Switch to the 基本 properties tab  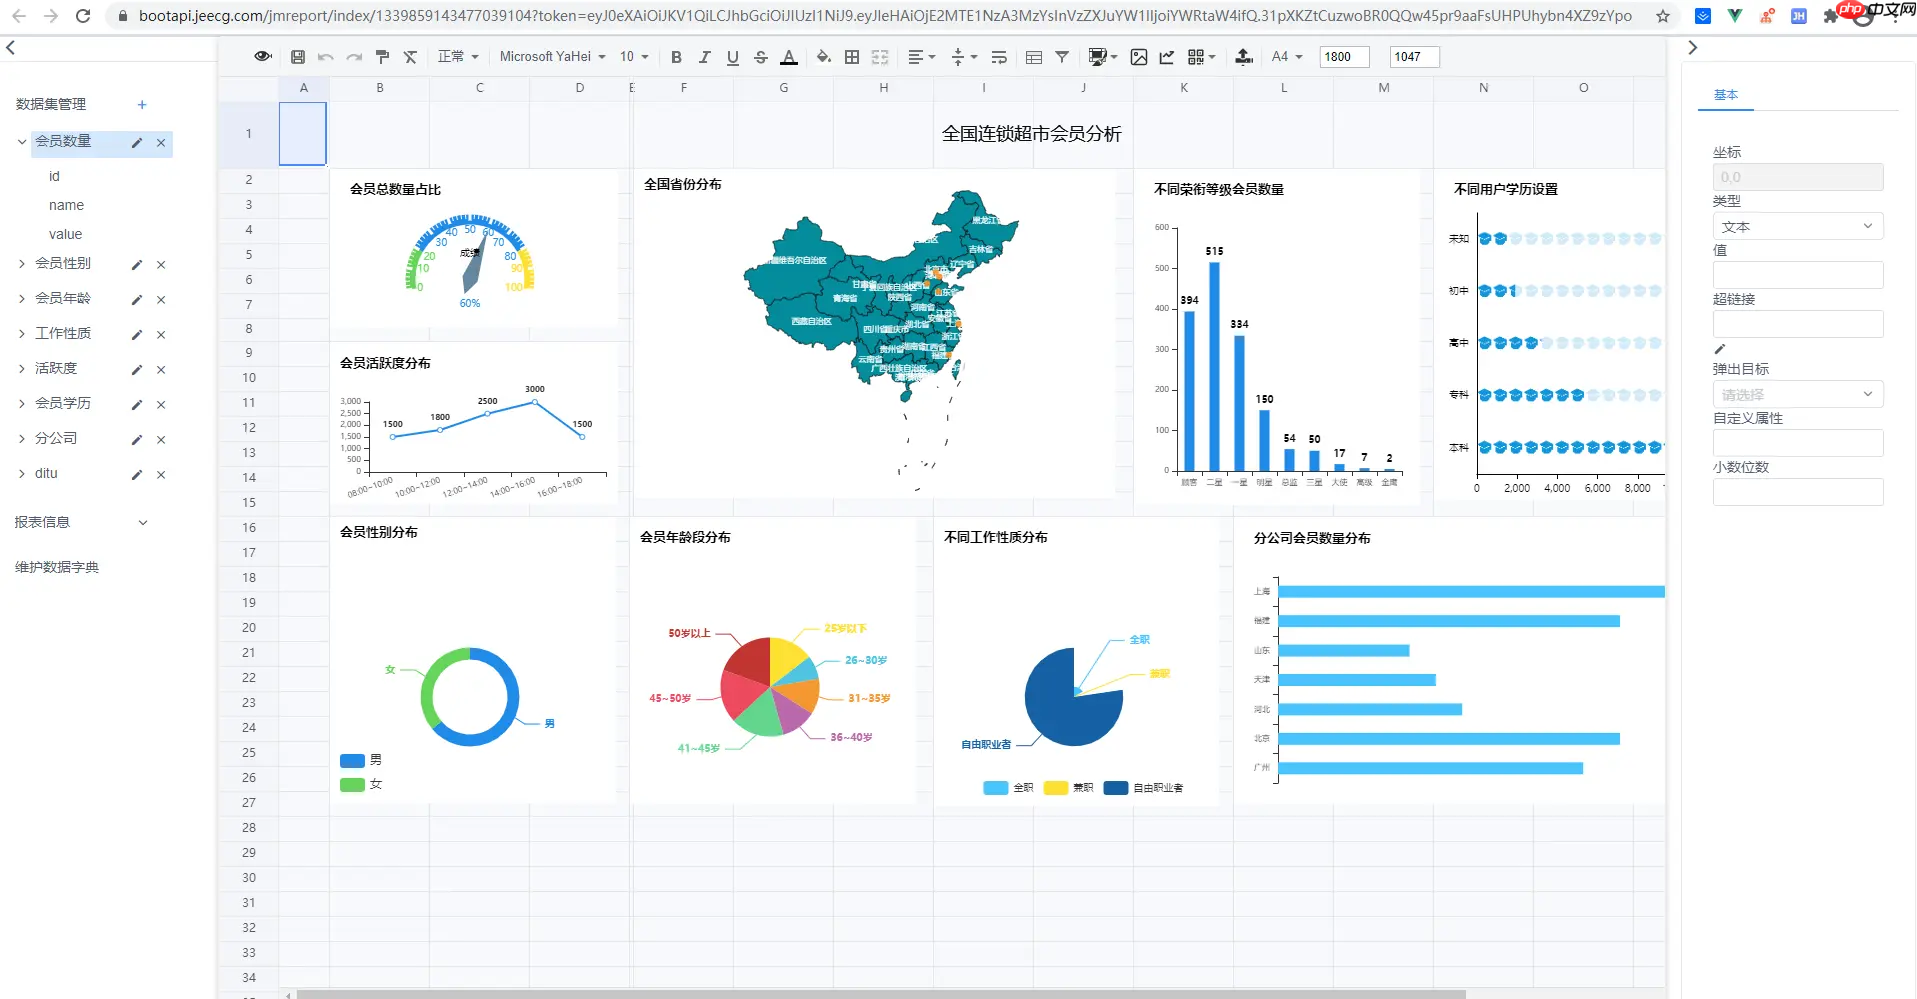[1725, 94]
